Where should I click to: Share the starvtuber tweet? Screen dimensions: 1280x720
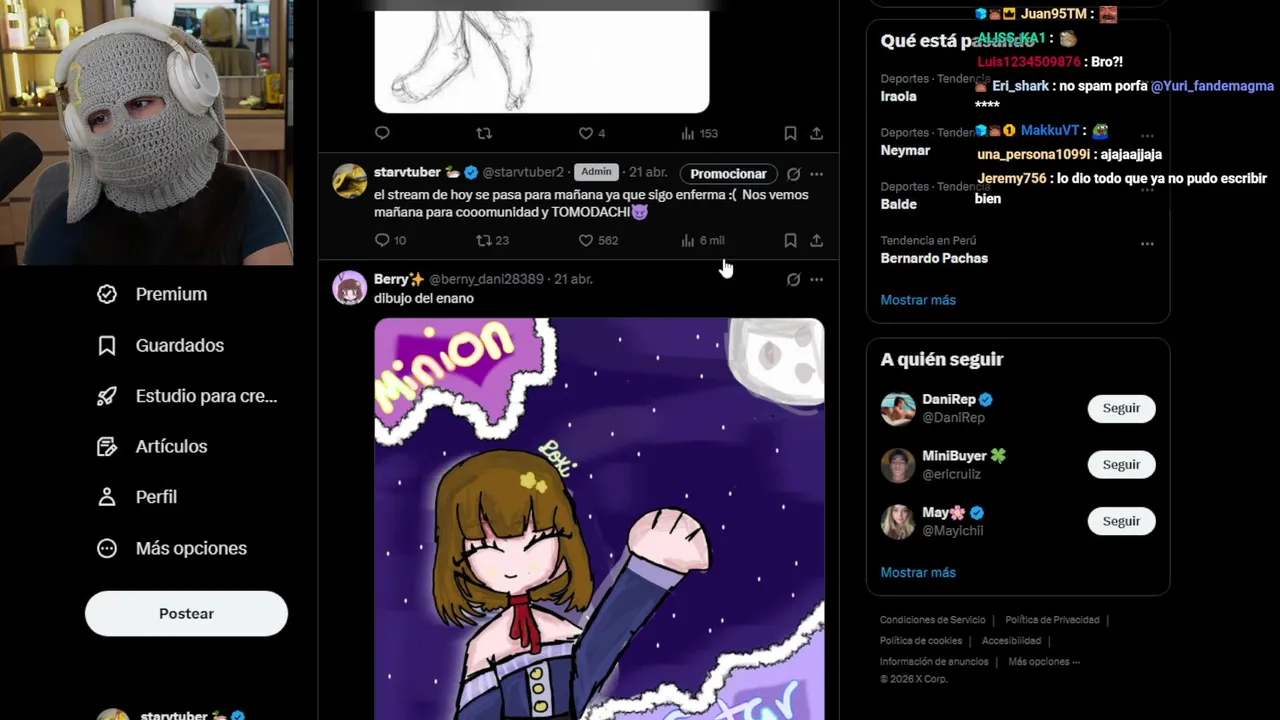[816, 241]
